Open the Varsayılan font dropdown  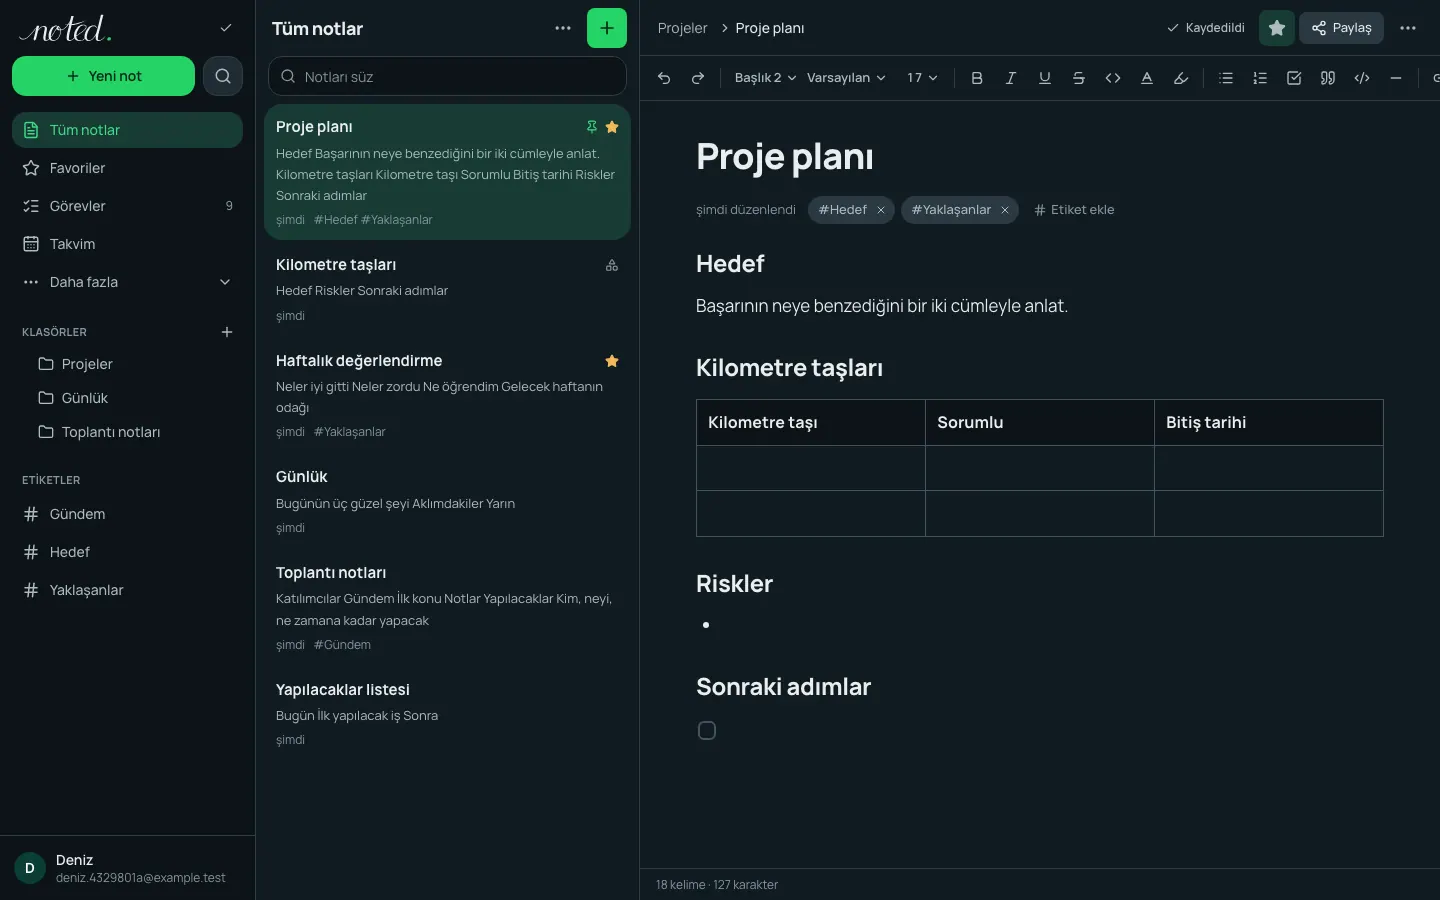(x=846, y=78)
